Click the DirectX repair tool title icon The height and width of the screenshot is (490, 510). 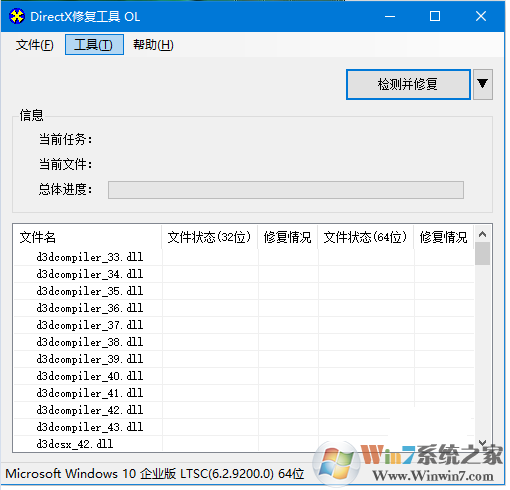16,16
